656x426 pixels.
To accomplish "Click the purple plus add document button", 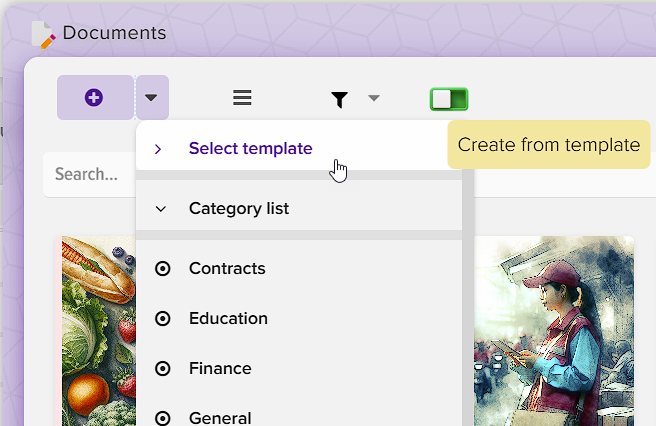I will tap(95, 98).
